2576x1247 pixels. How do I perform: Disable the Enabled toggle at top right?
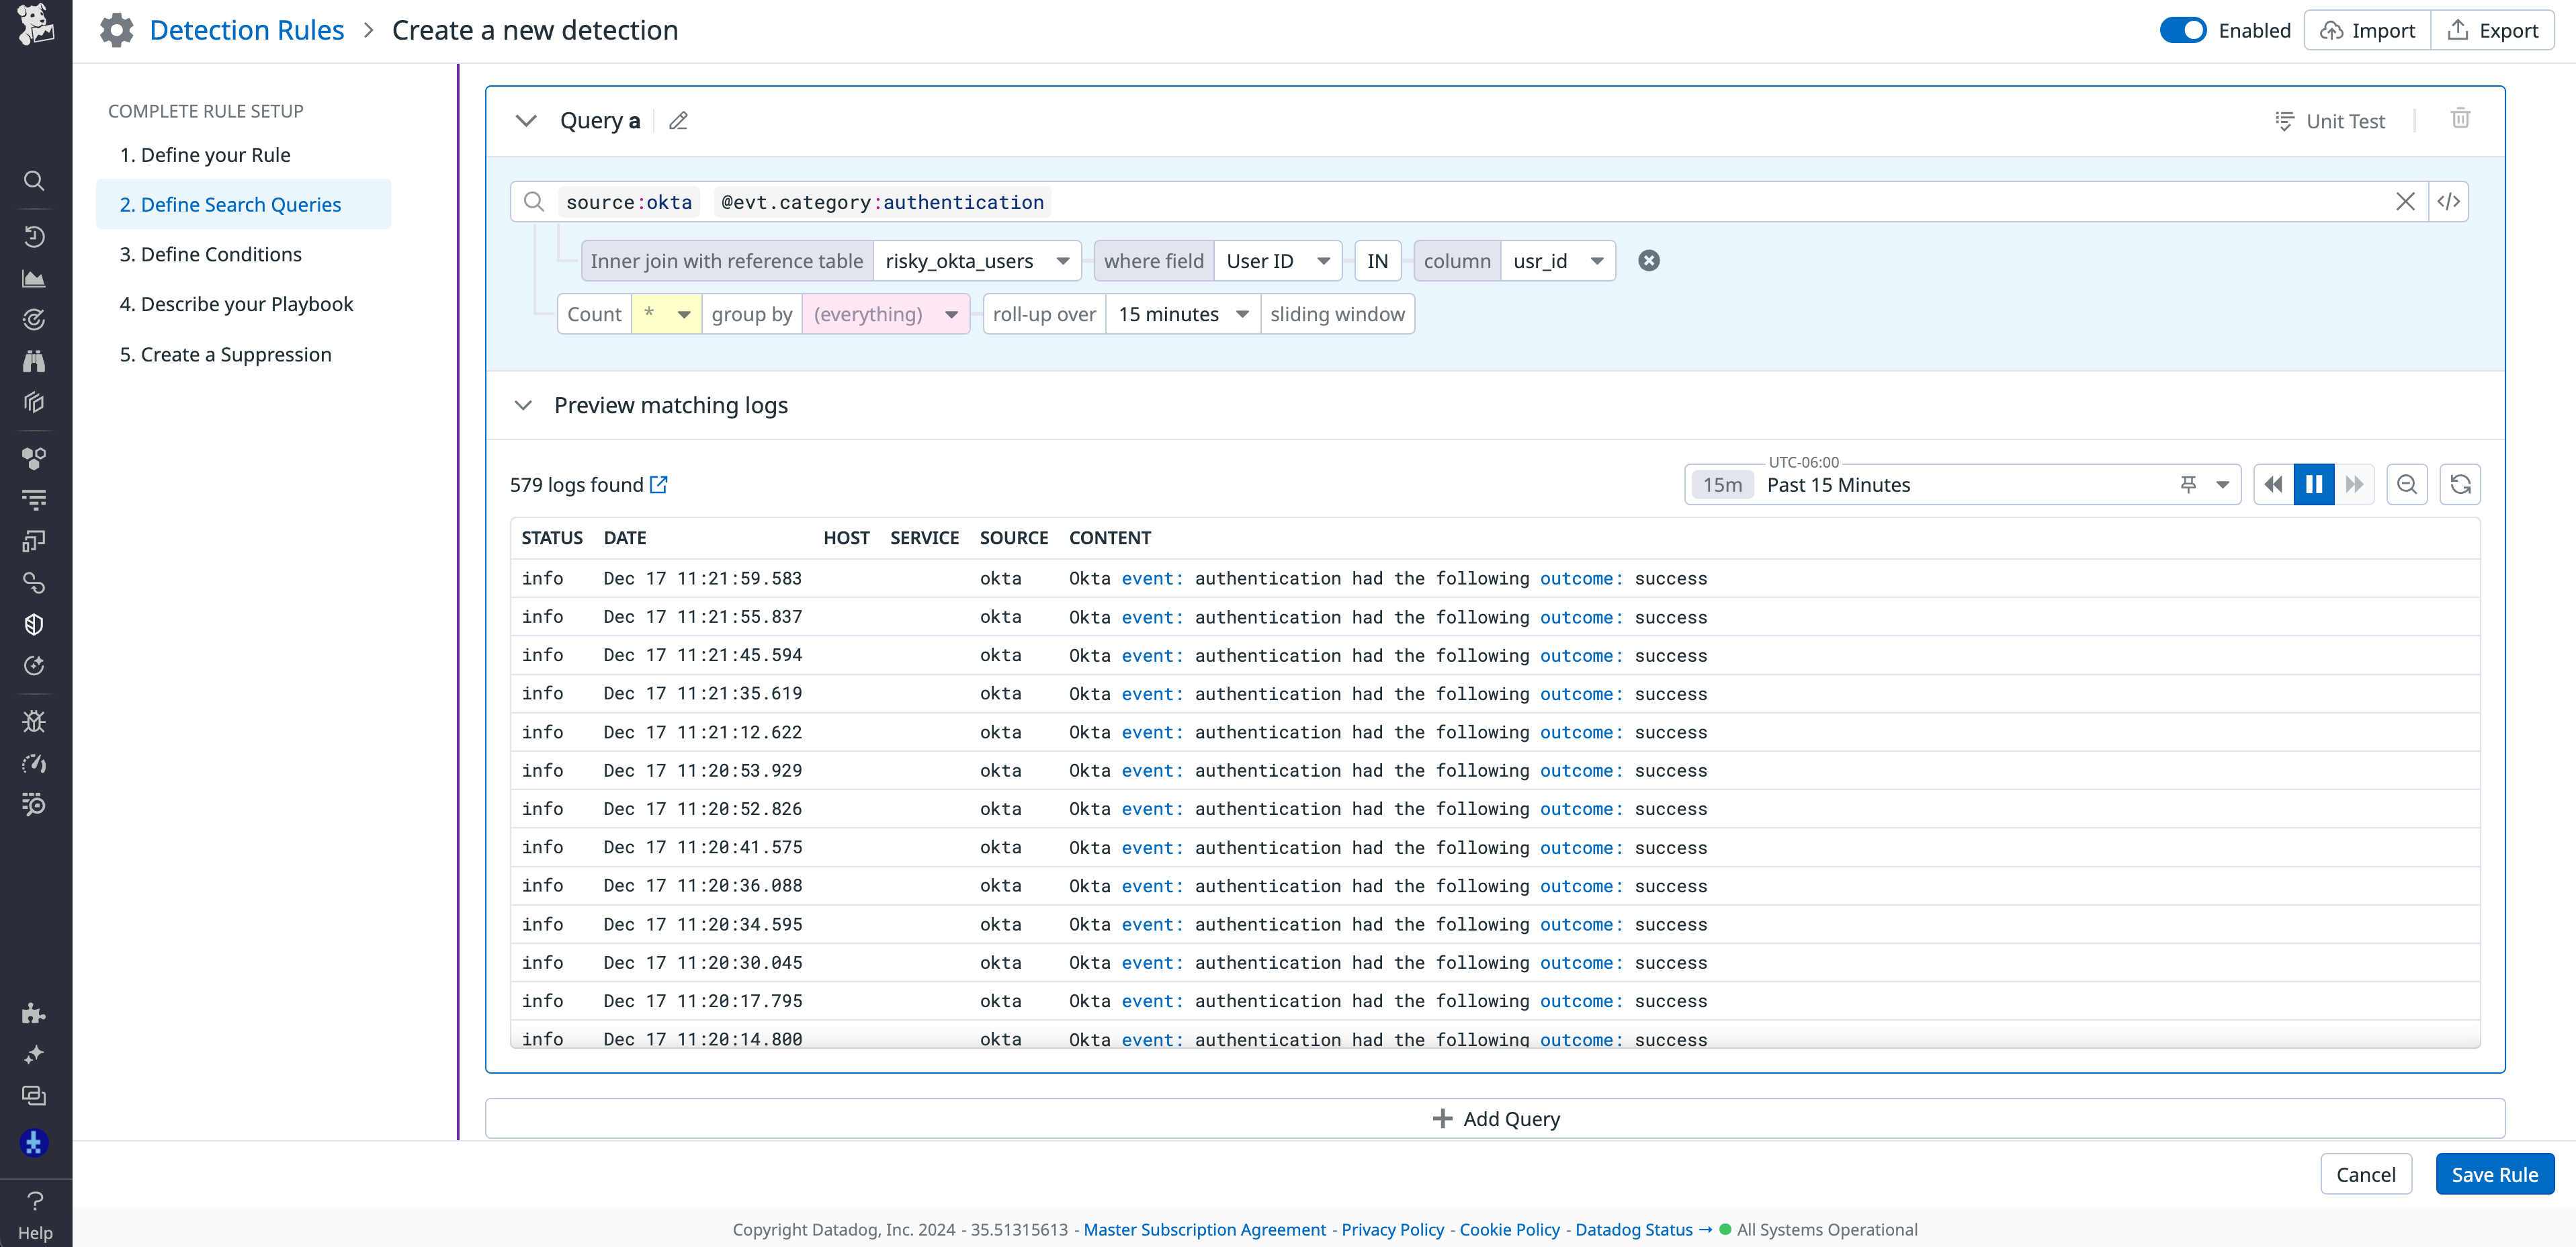2183,30
